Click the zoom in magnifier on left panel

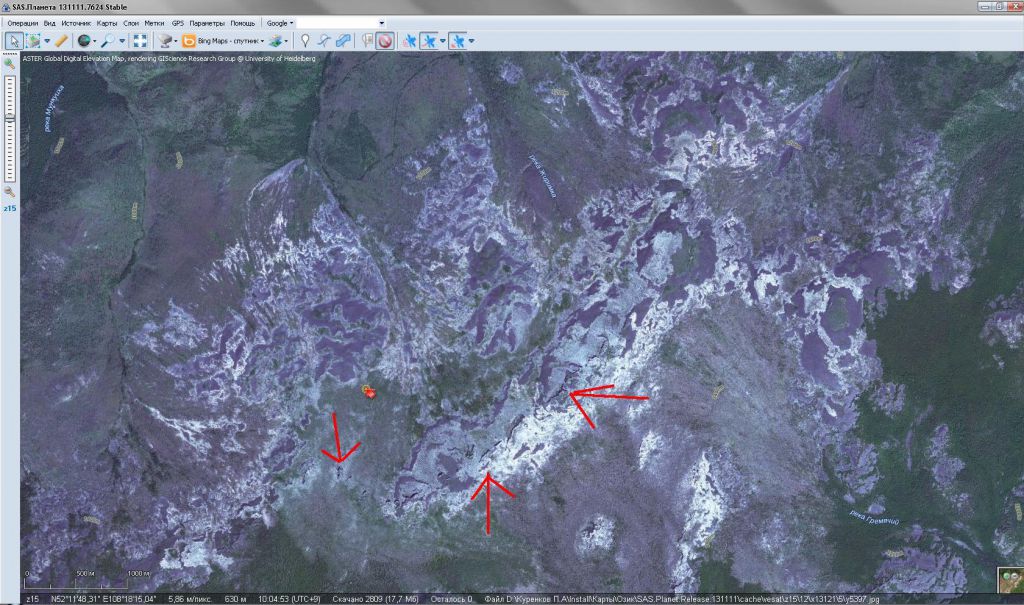[x=9, y=64]
